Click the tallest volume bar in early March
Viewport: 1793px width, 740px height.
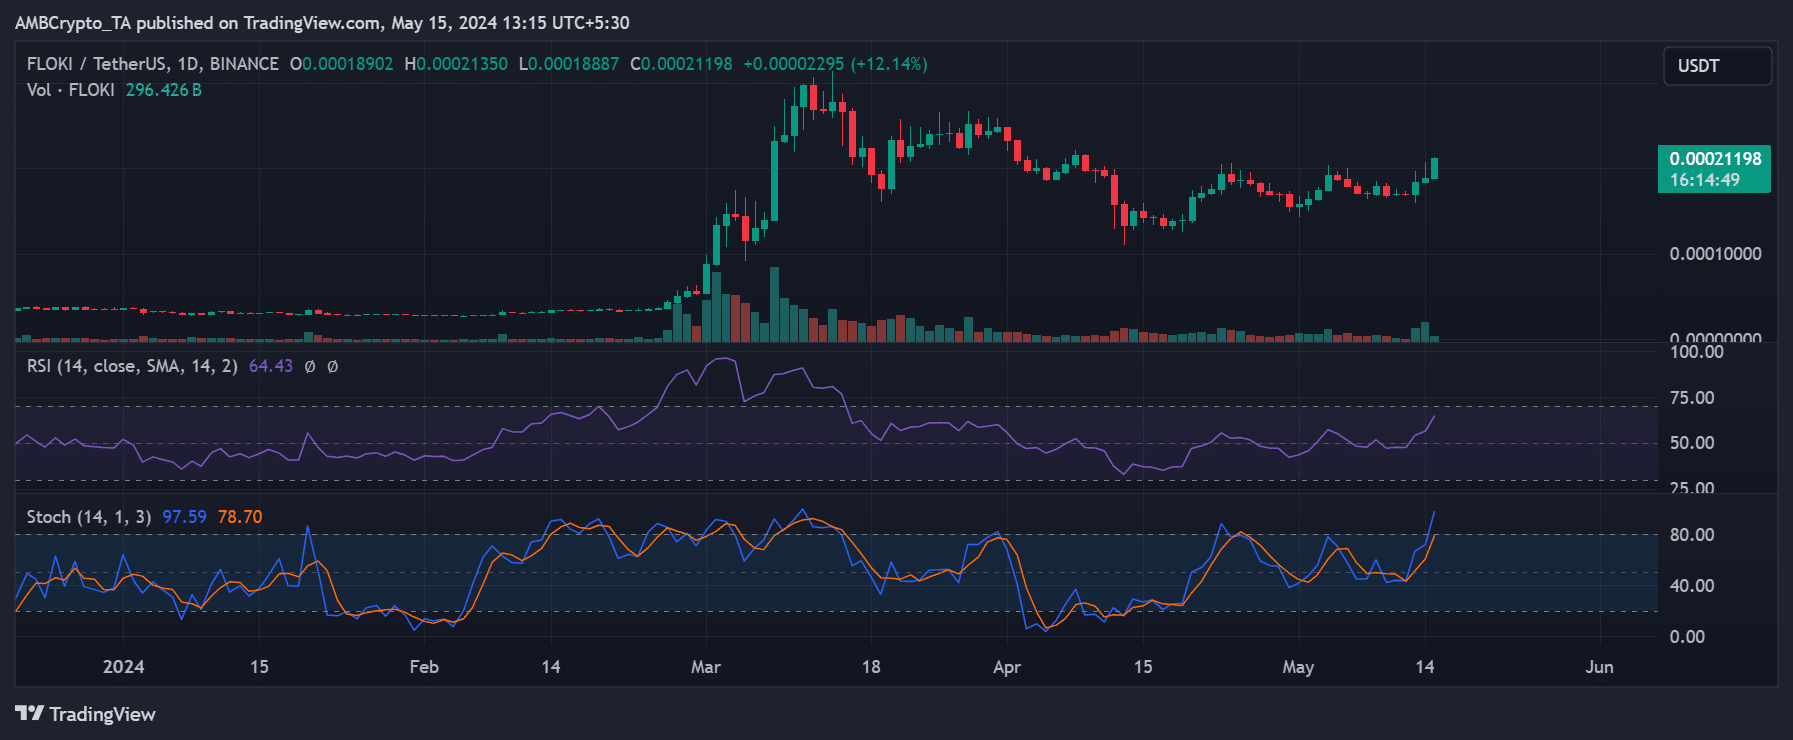point(774,304)
